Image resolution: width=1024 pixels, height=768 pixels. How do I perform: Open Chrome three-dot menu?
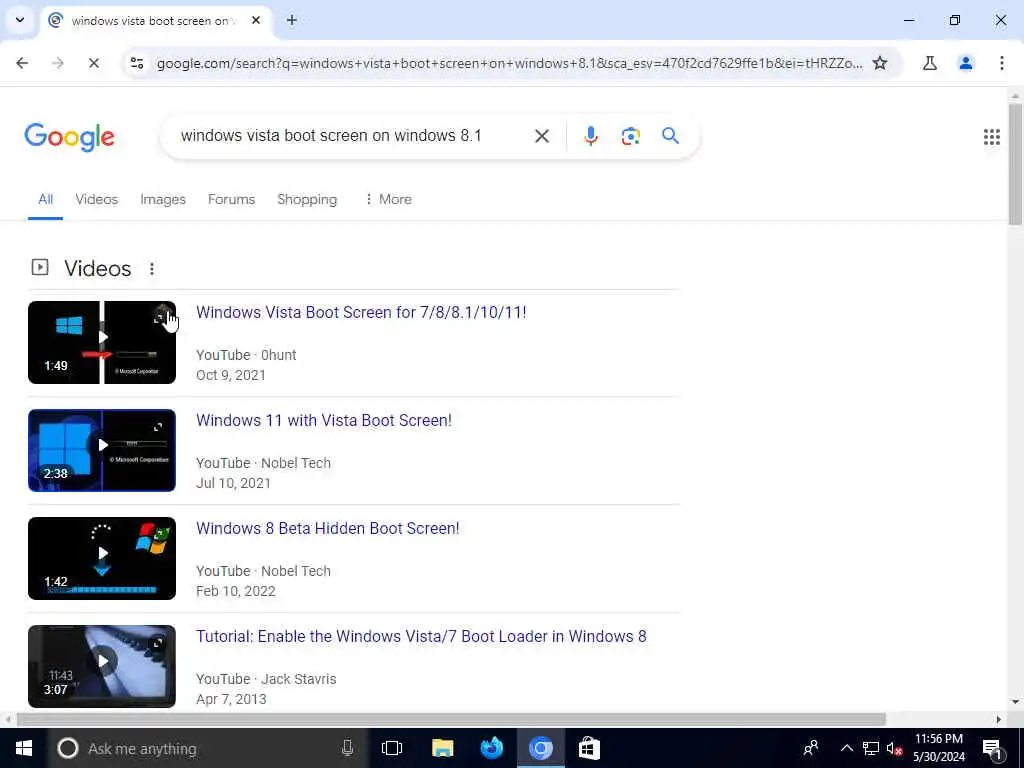pos(1002,63)
